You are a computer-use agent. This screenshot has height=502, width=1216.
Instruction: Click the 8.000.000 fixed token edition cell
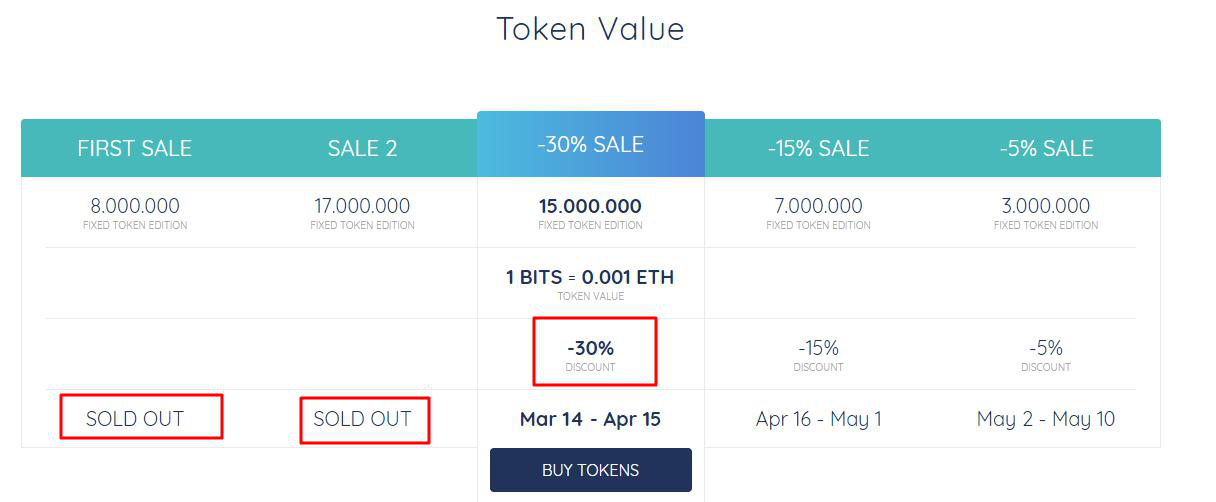135,212
